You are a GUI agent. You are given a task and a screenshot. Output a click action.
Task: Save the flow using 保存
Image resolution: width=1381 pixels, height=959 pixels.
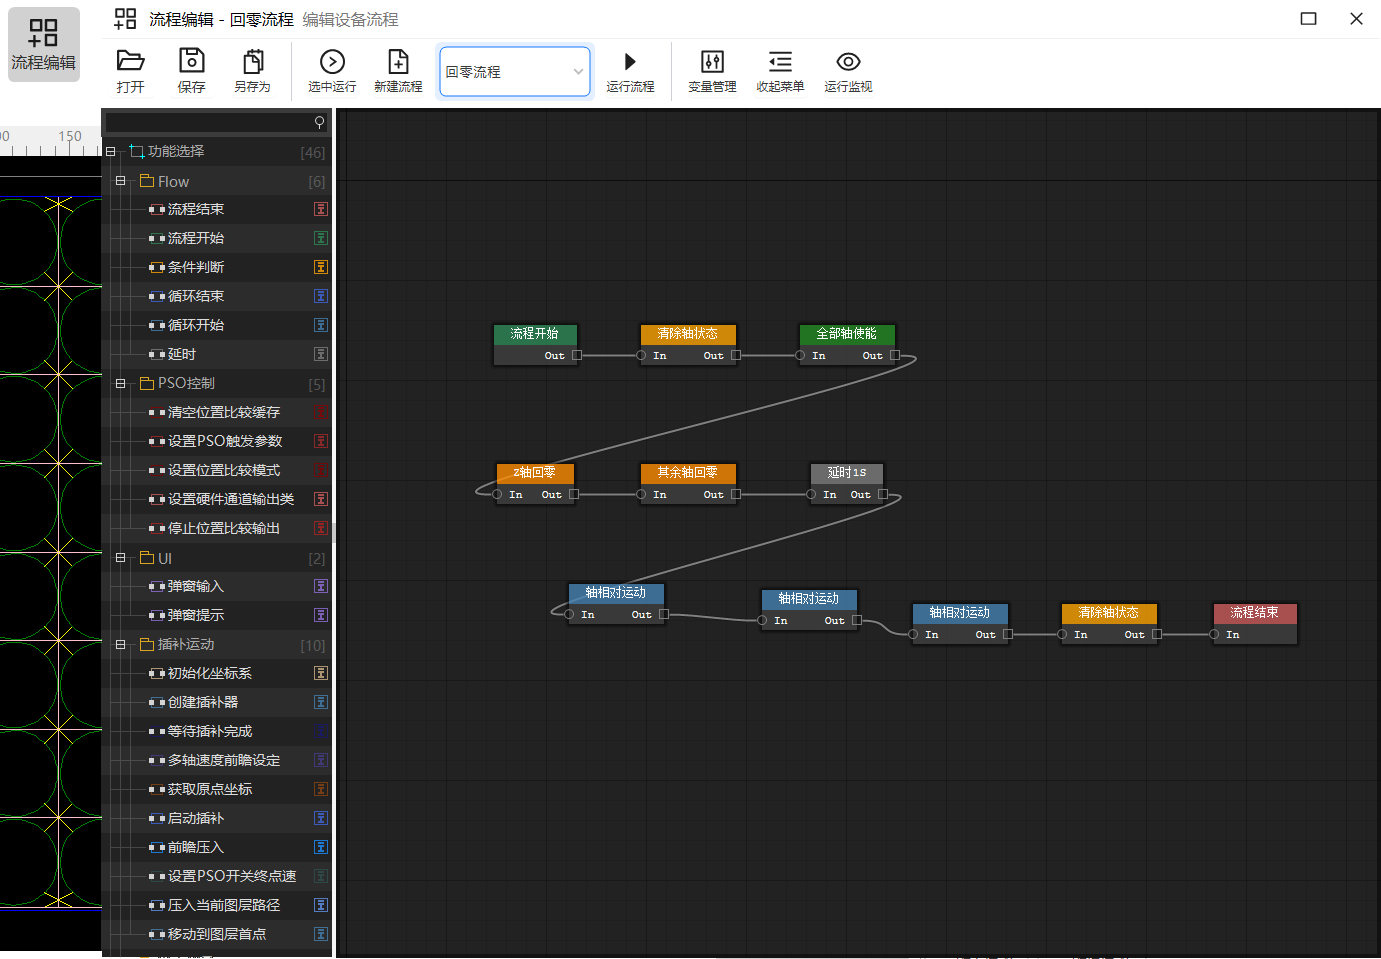(x=191, y=71)
